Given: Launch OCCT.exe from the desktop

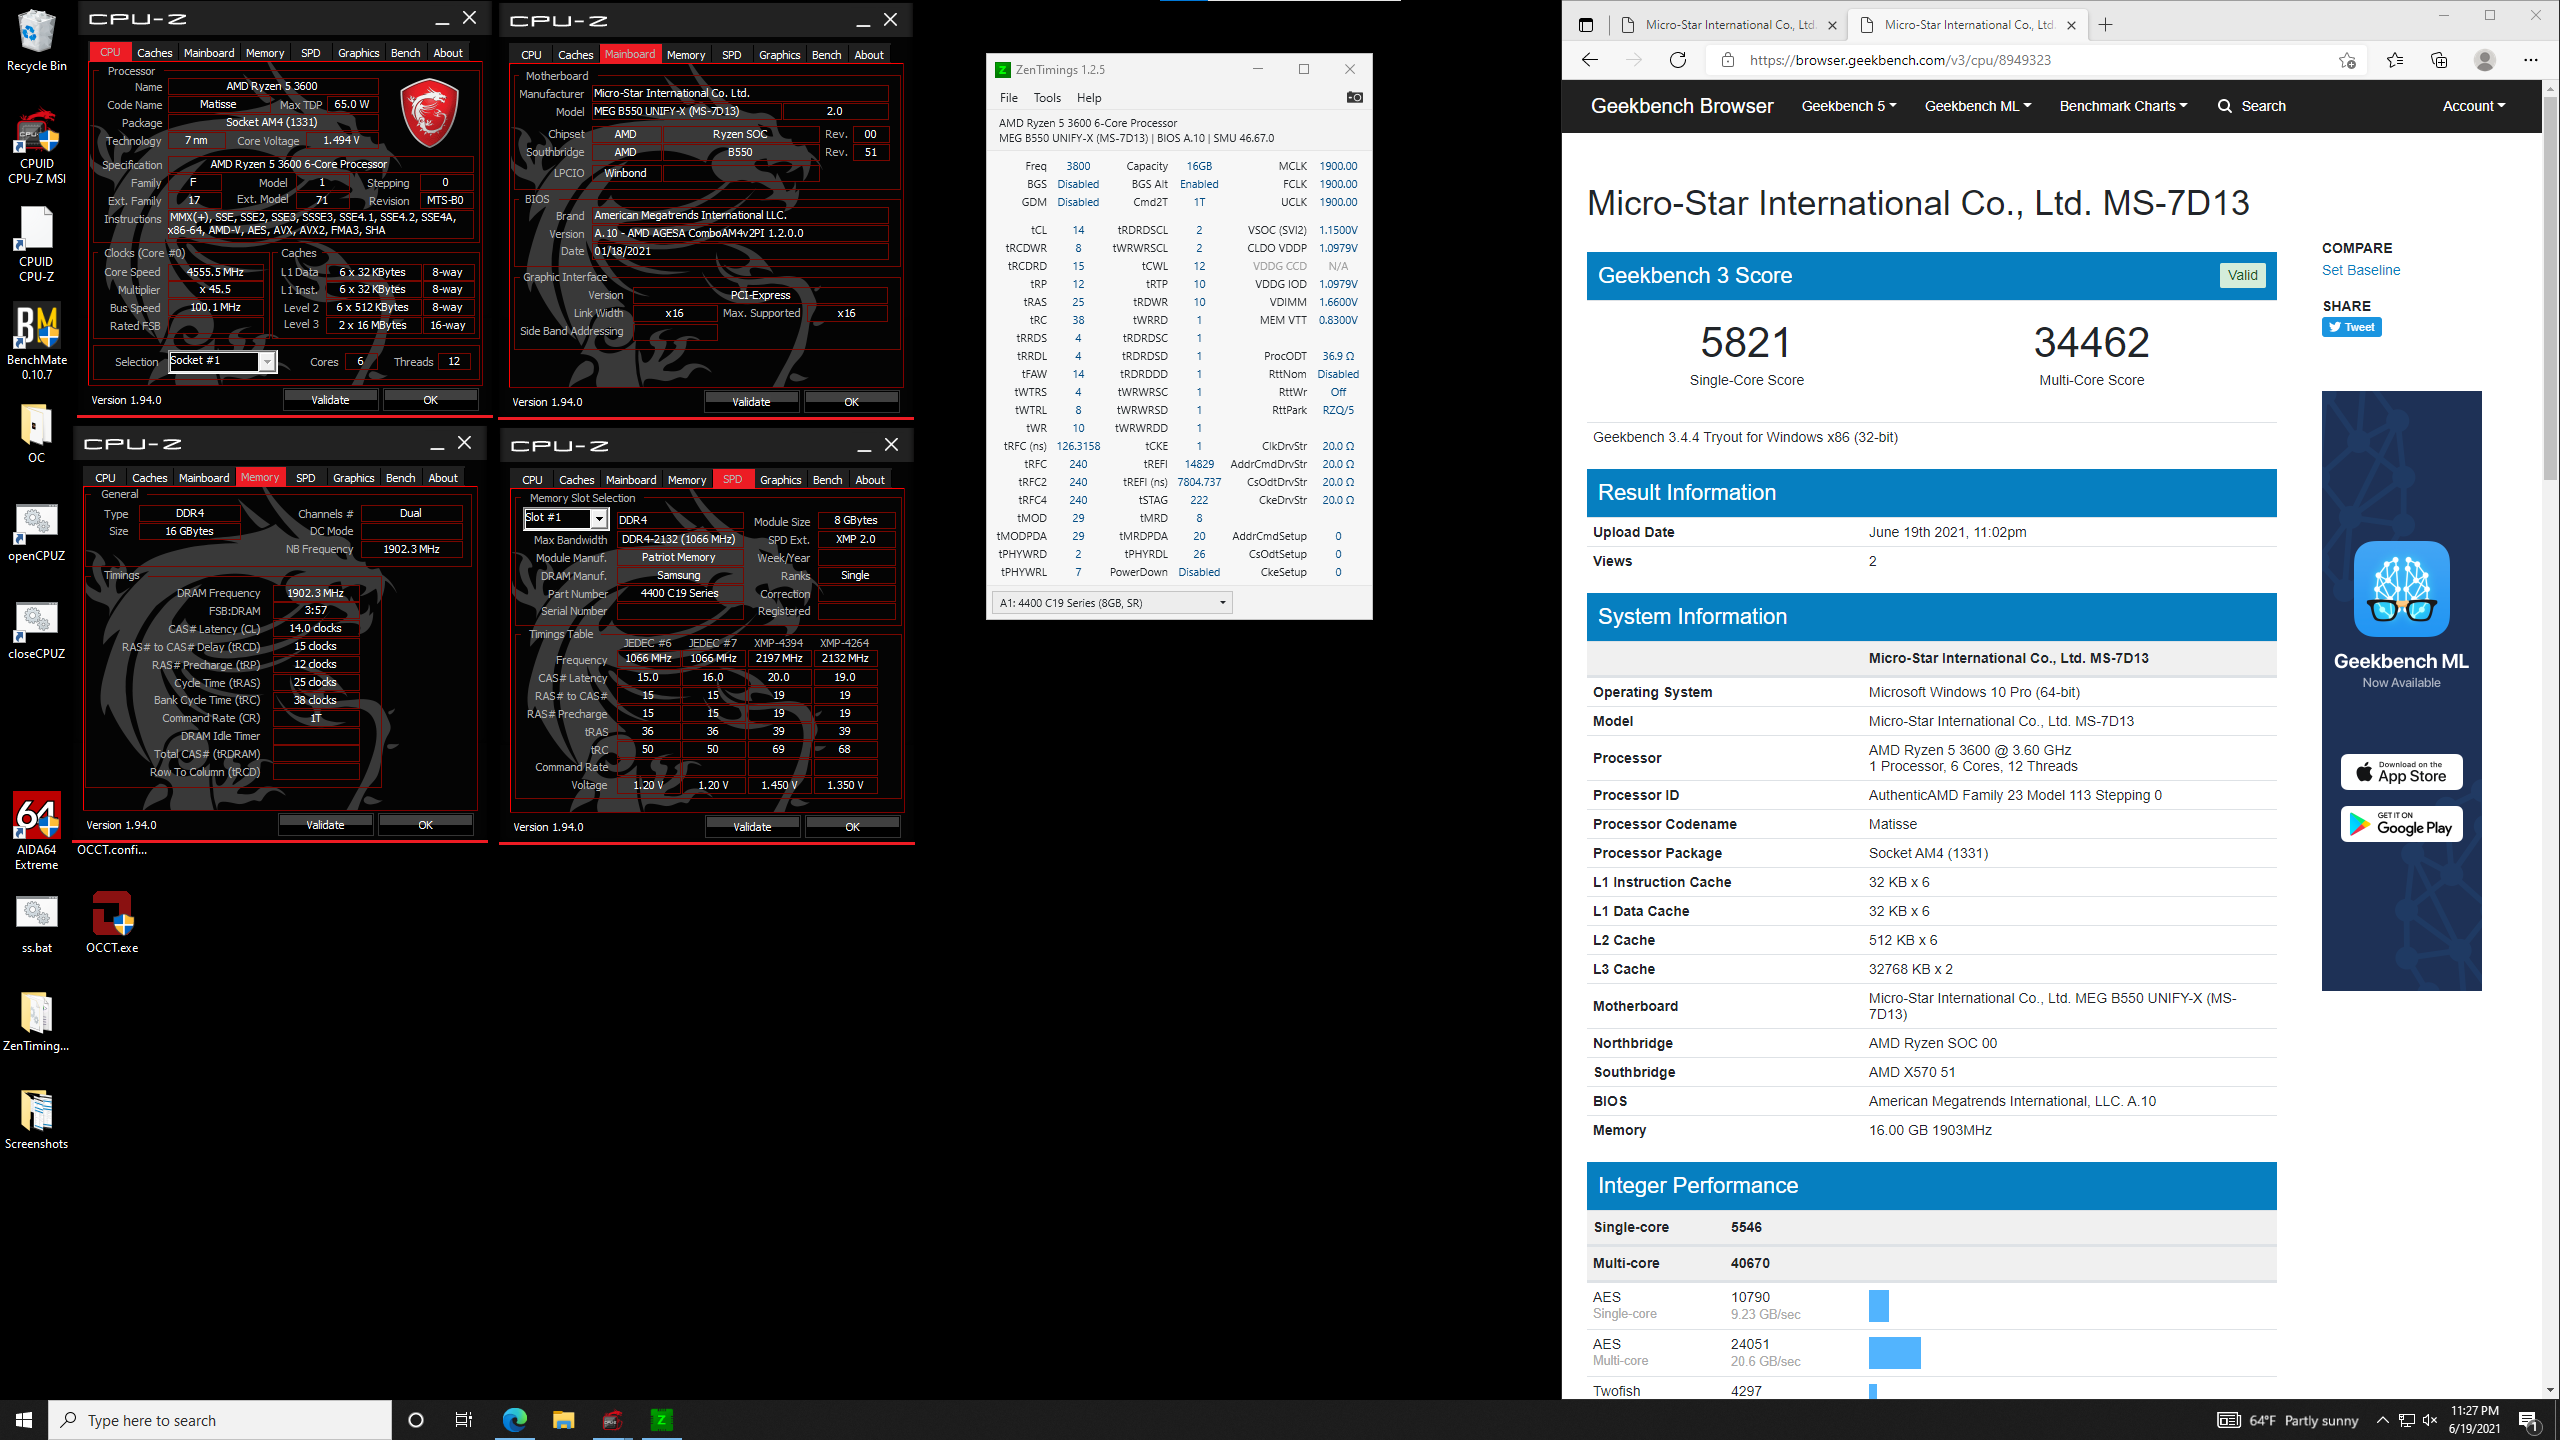Looking at the screenshot, I should click(x=112, y=924).
